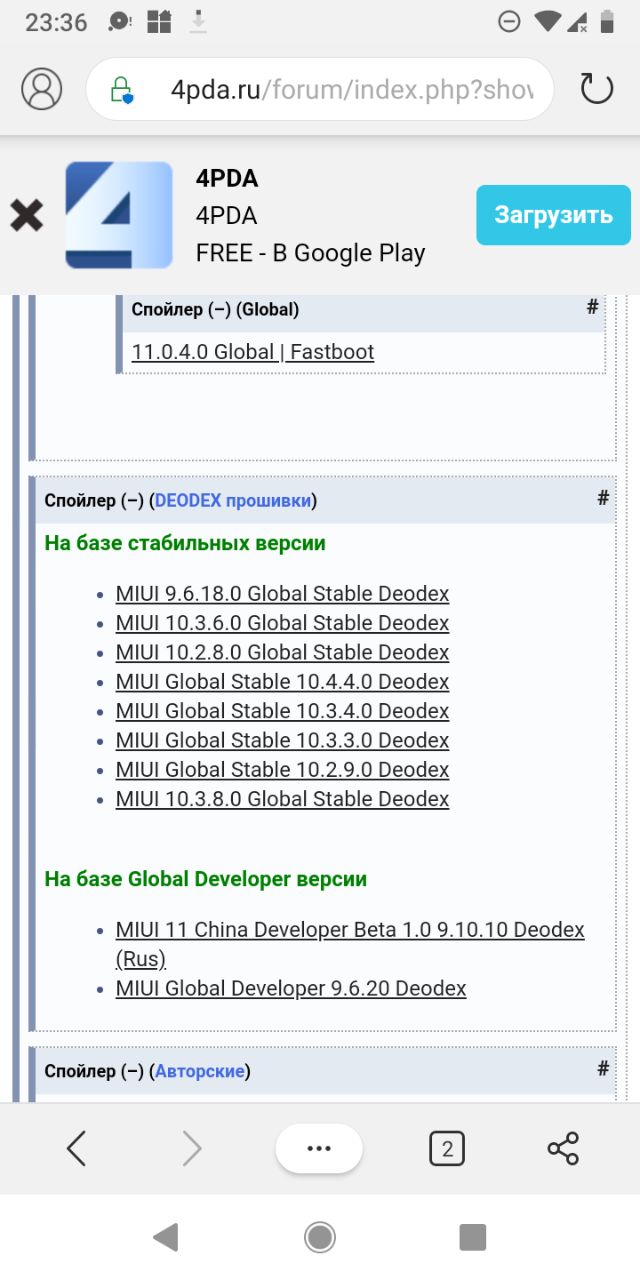The width and height of the screenshot is (640, 1280).
Task: Tap the Android home navigation button
Action: (320, 1237)
